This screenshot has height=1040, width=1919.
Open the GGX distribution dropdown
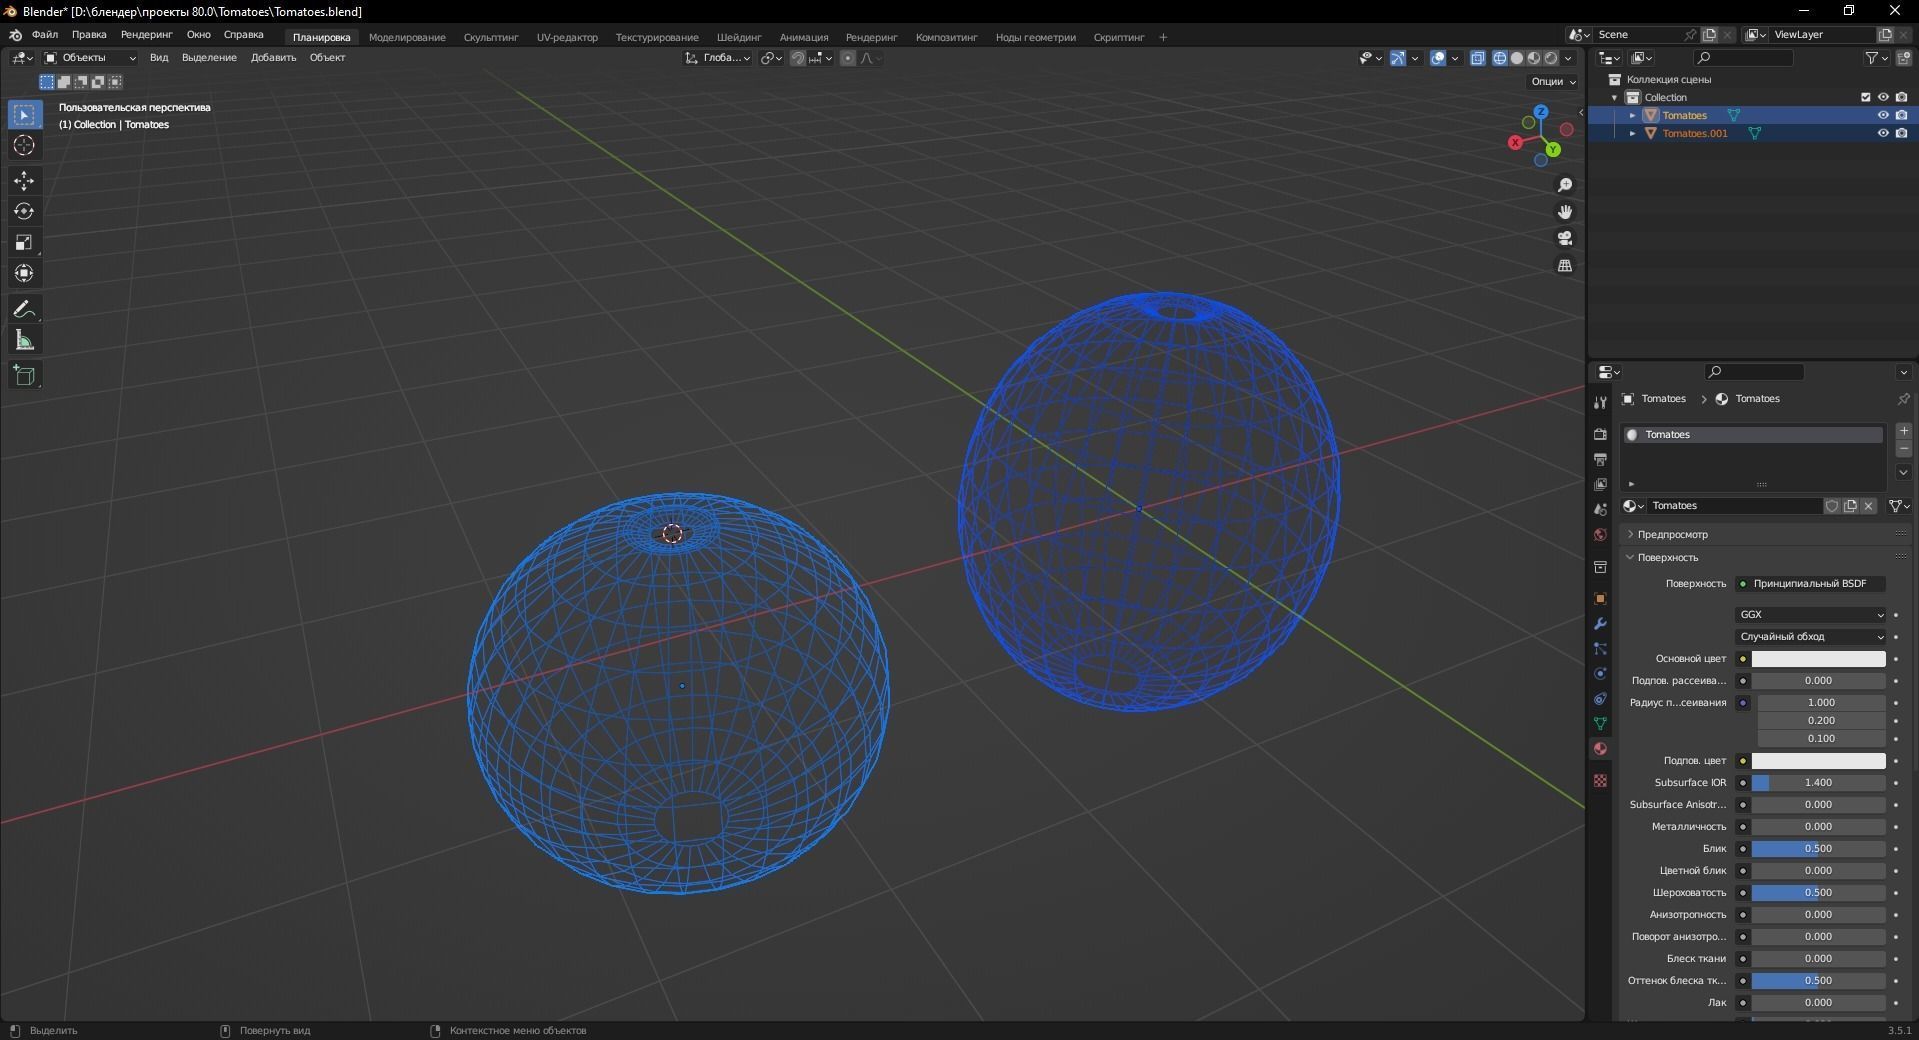[x=1810, y=615]
